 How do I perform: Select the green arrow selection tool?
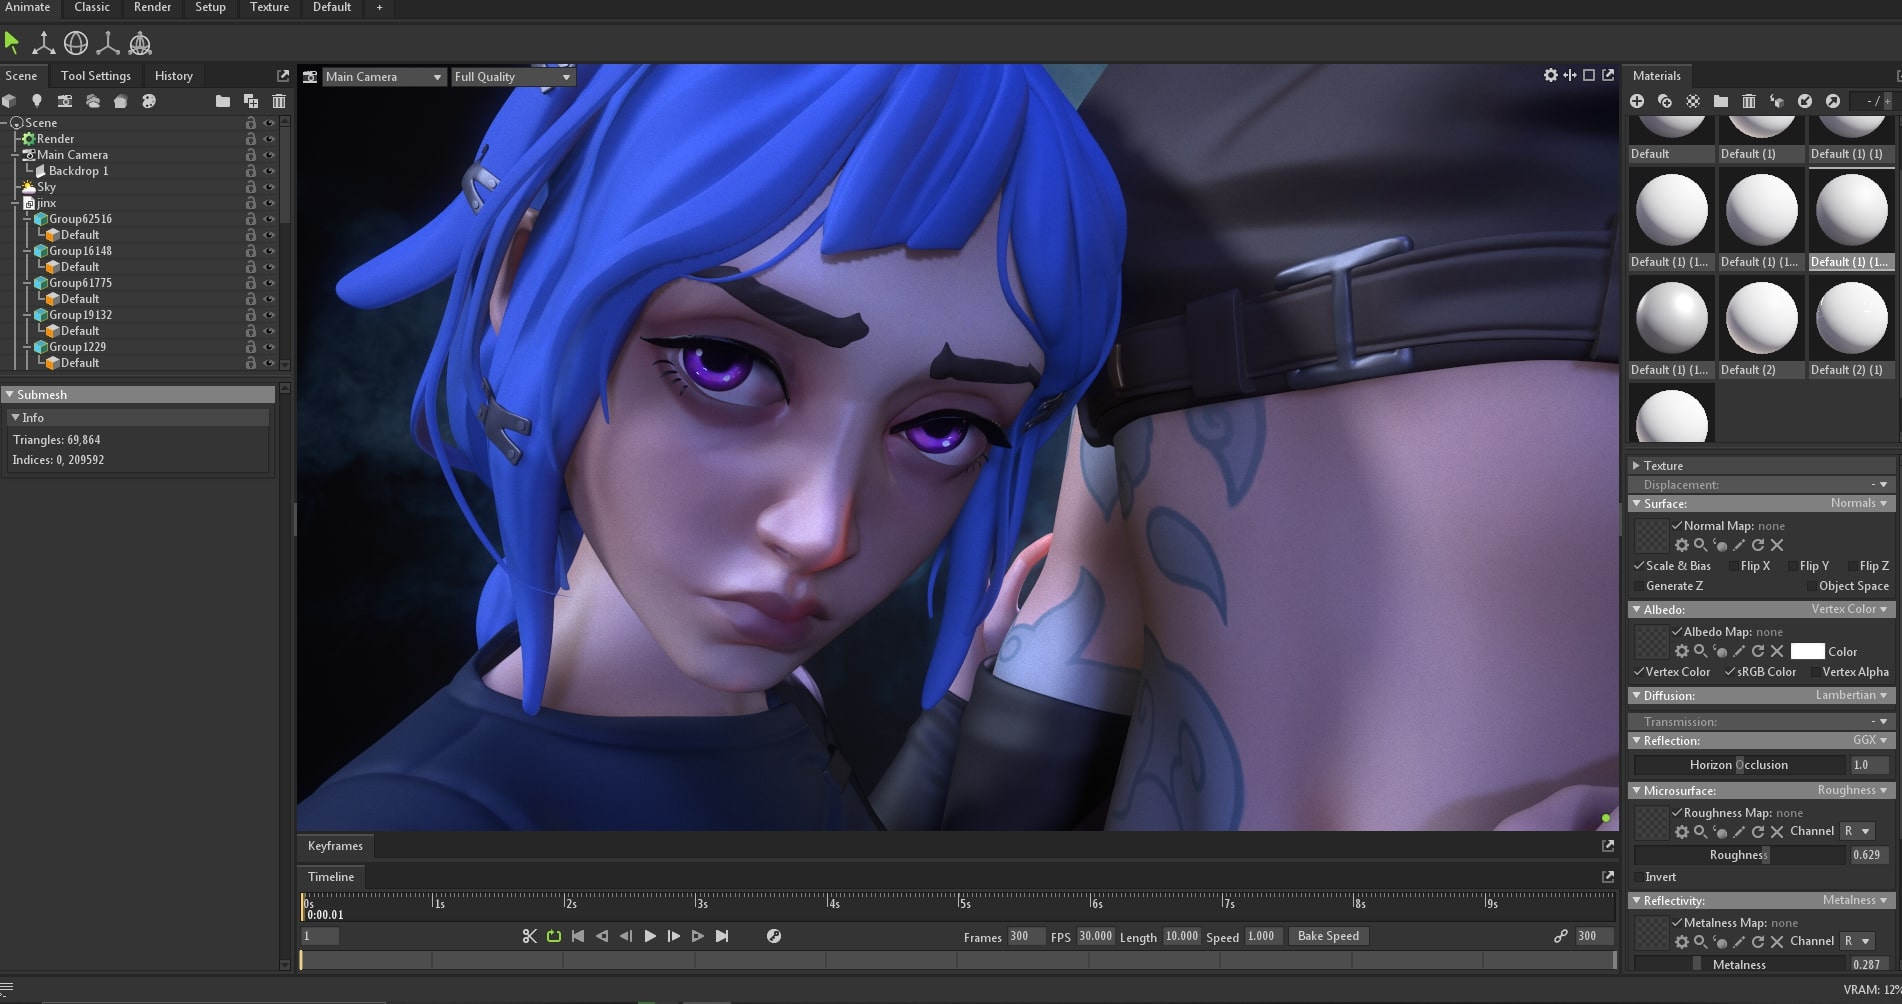click(x=12, y=43)
